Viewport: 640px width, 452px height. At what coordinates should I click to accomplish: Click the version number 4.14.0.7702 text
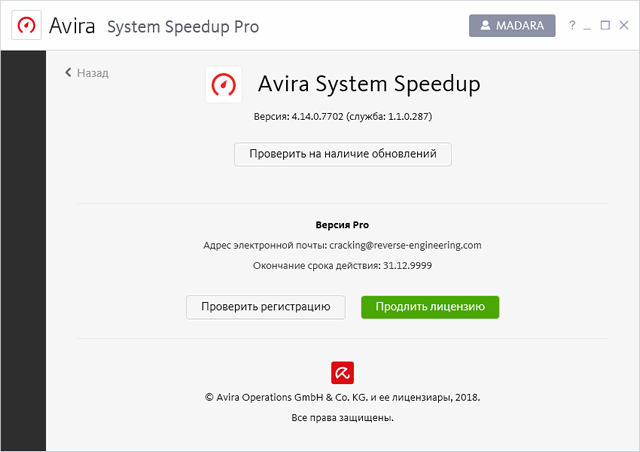(315, 117)
